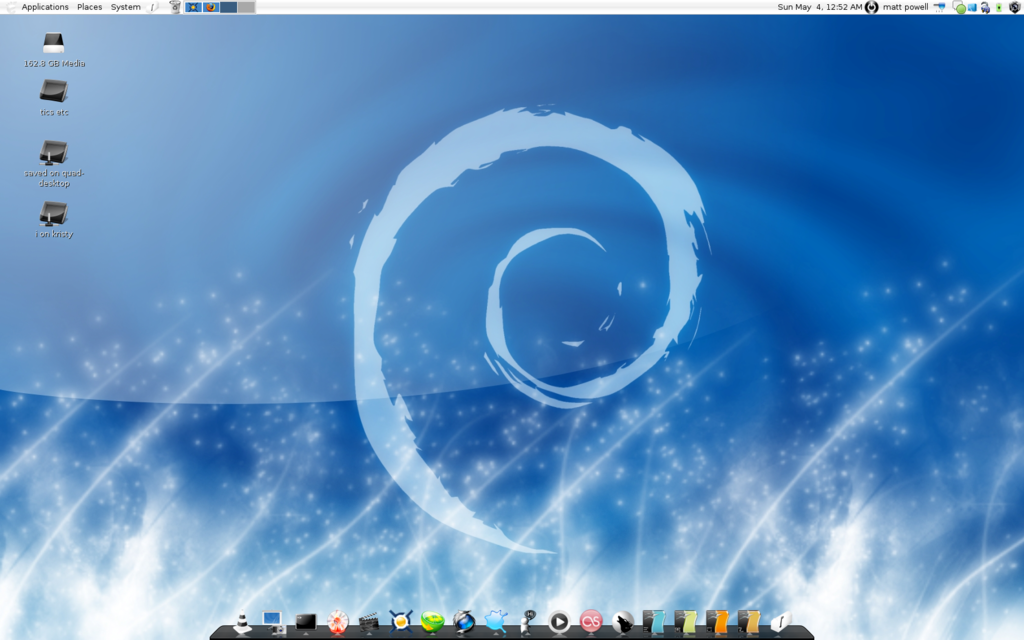Click the padlock keyring tray icon
The image size is (1024, 640).
985,8
